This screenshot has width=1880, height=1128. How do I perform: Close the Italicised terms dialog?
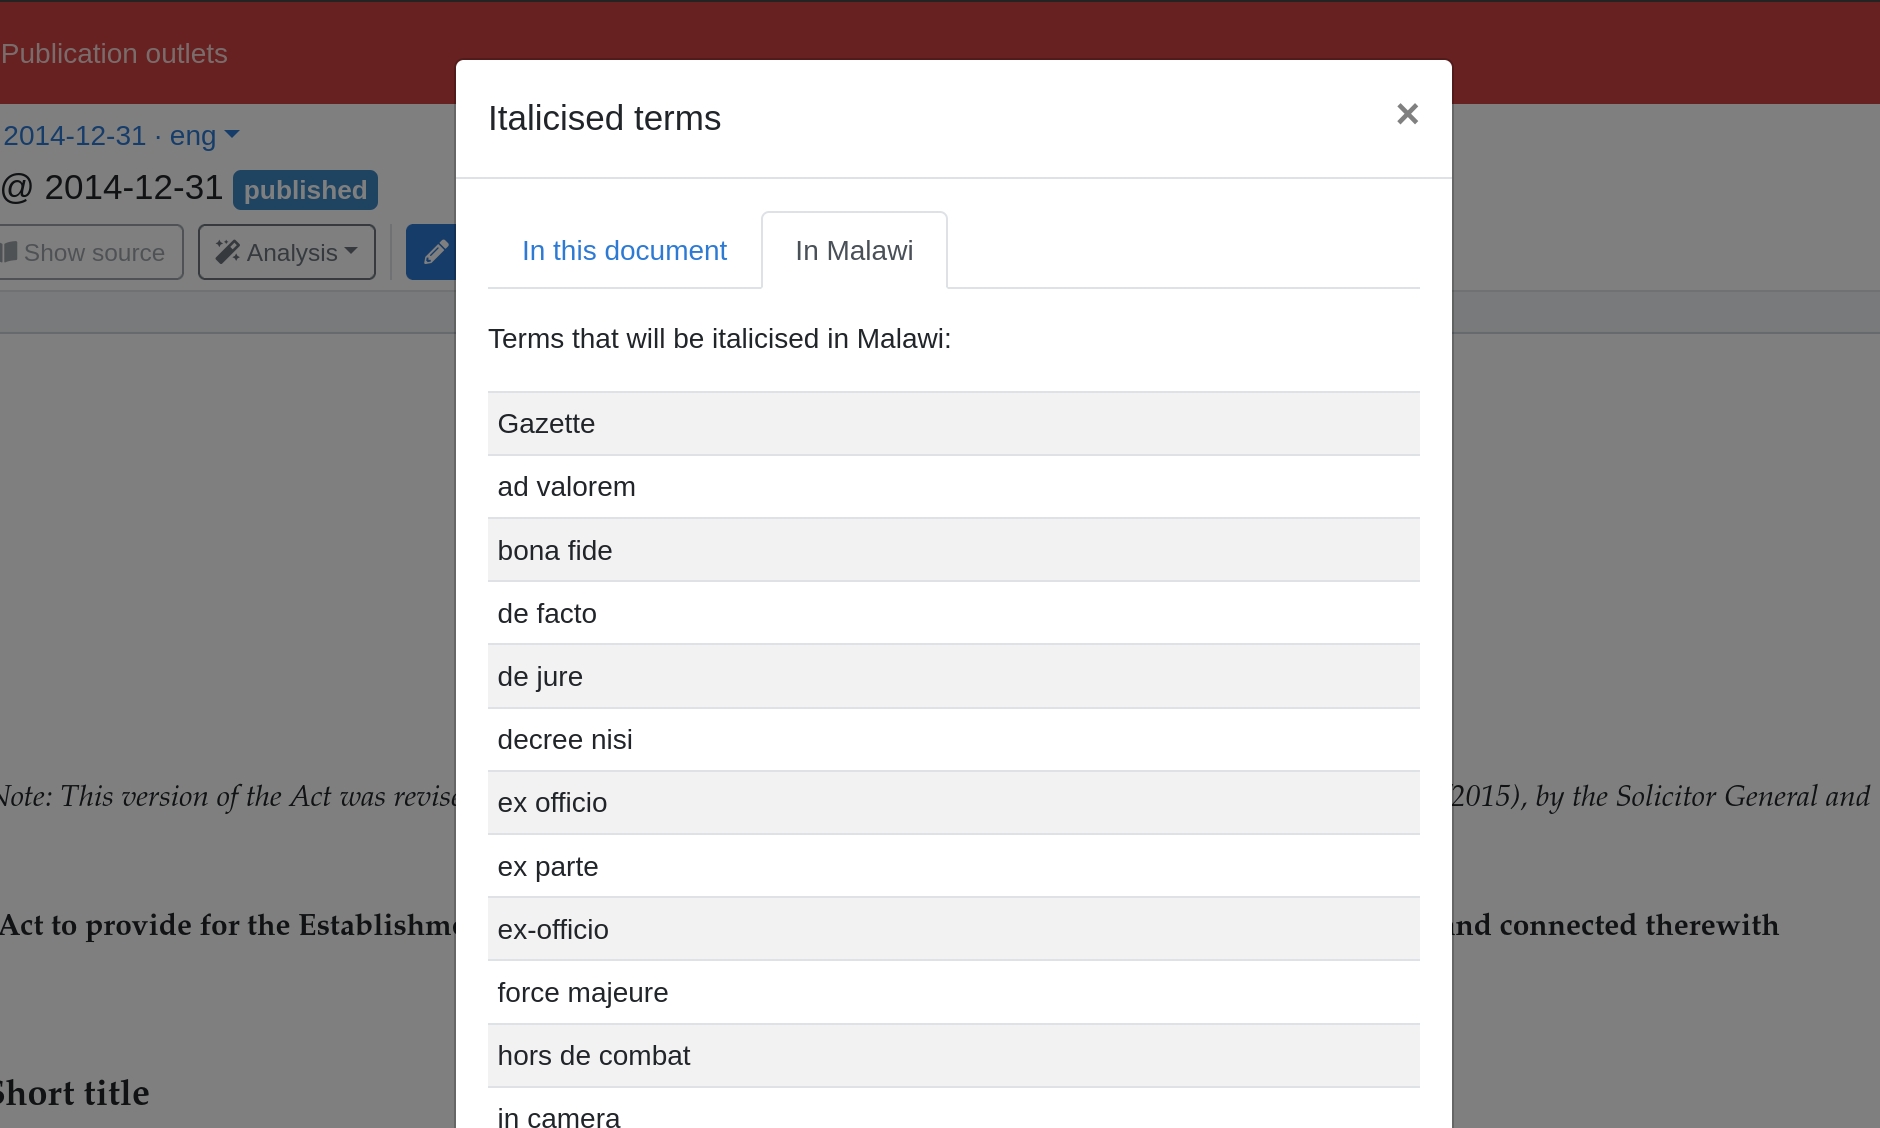click(x=1407, y=114)
